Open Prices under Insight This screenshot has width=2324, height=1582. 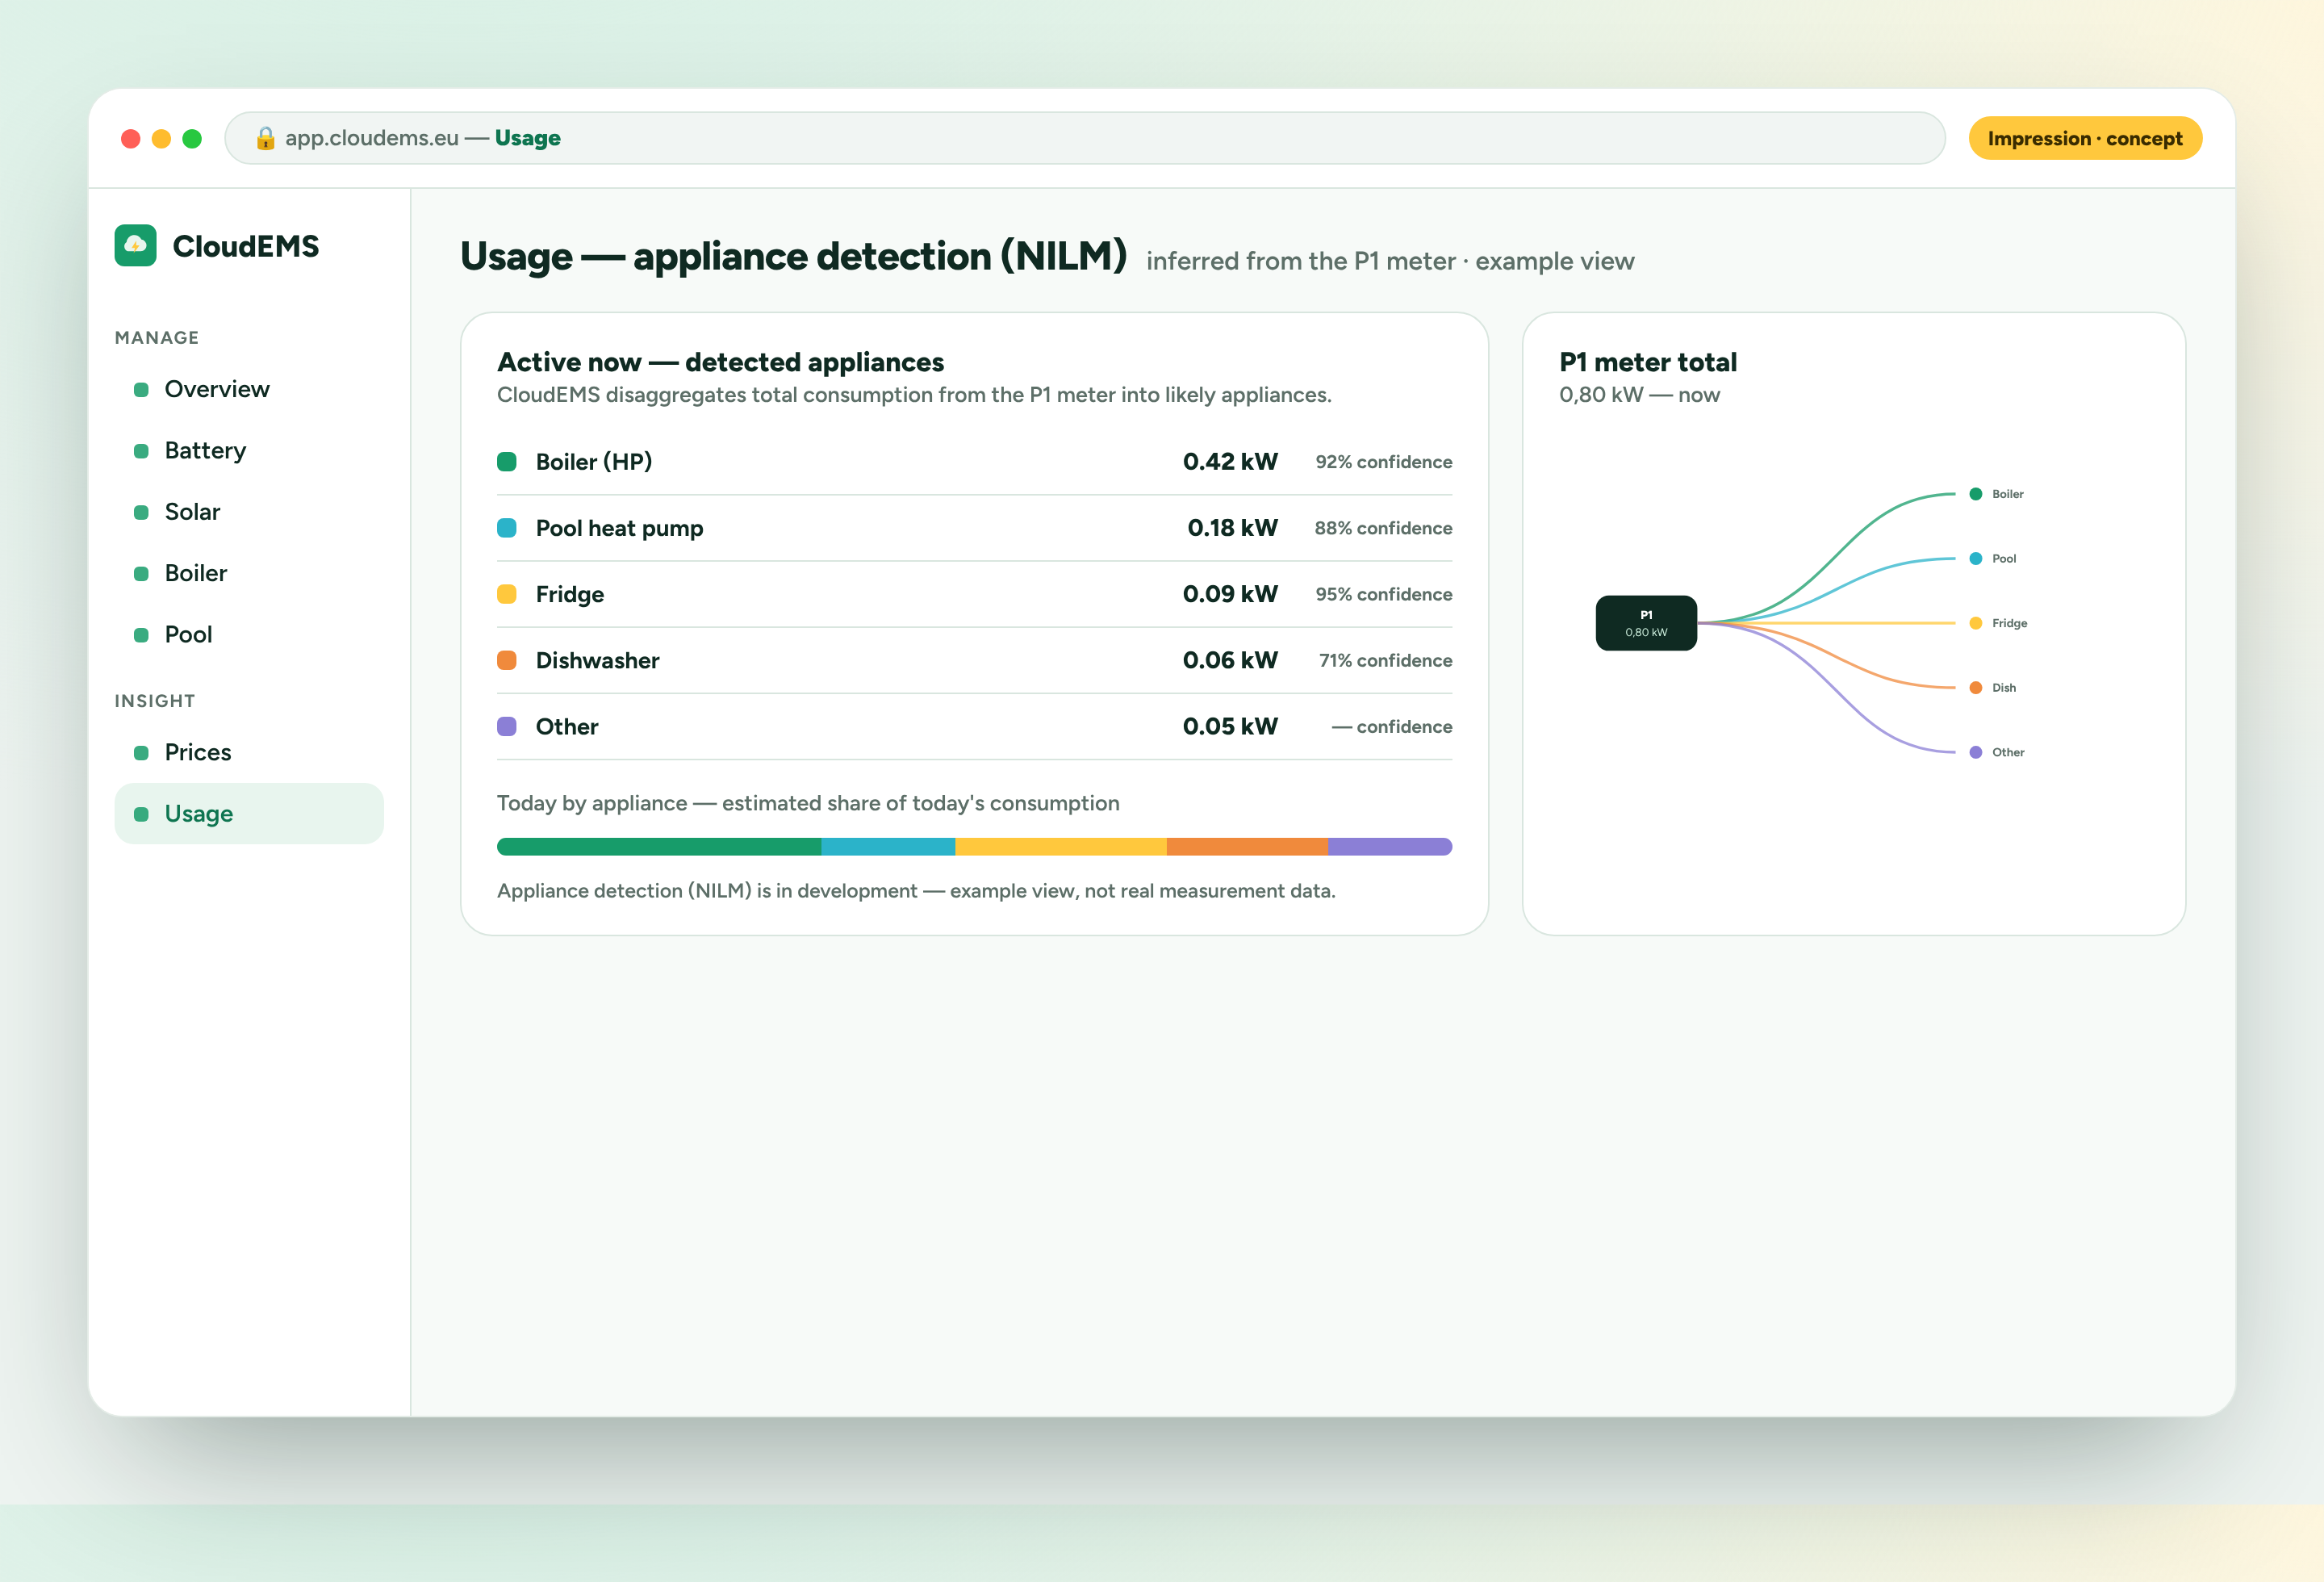[249, 752]
